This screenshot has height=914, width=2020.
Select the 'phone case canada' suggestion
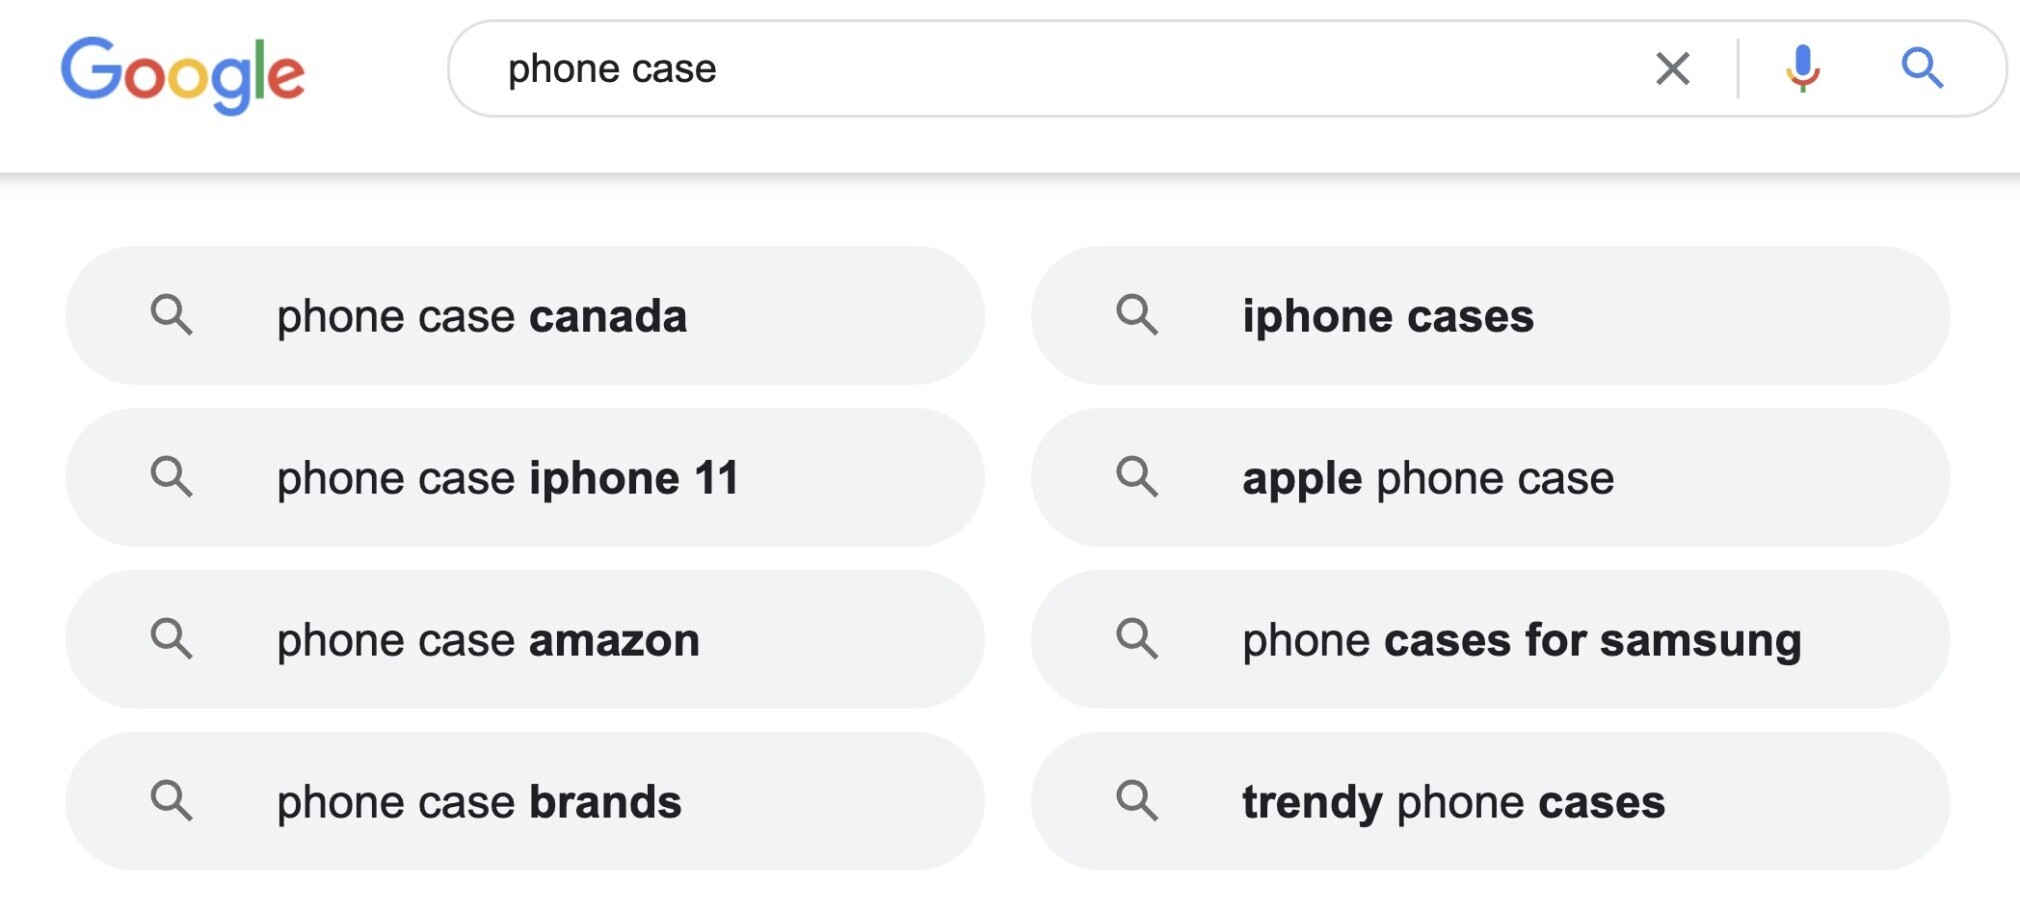(x=525, y=316)
